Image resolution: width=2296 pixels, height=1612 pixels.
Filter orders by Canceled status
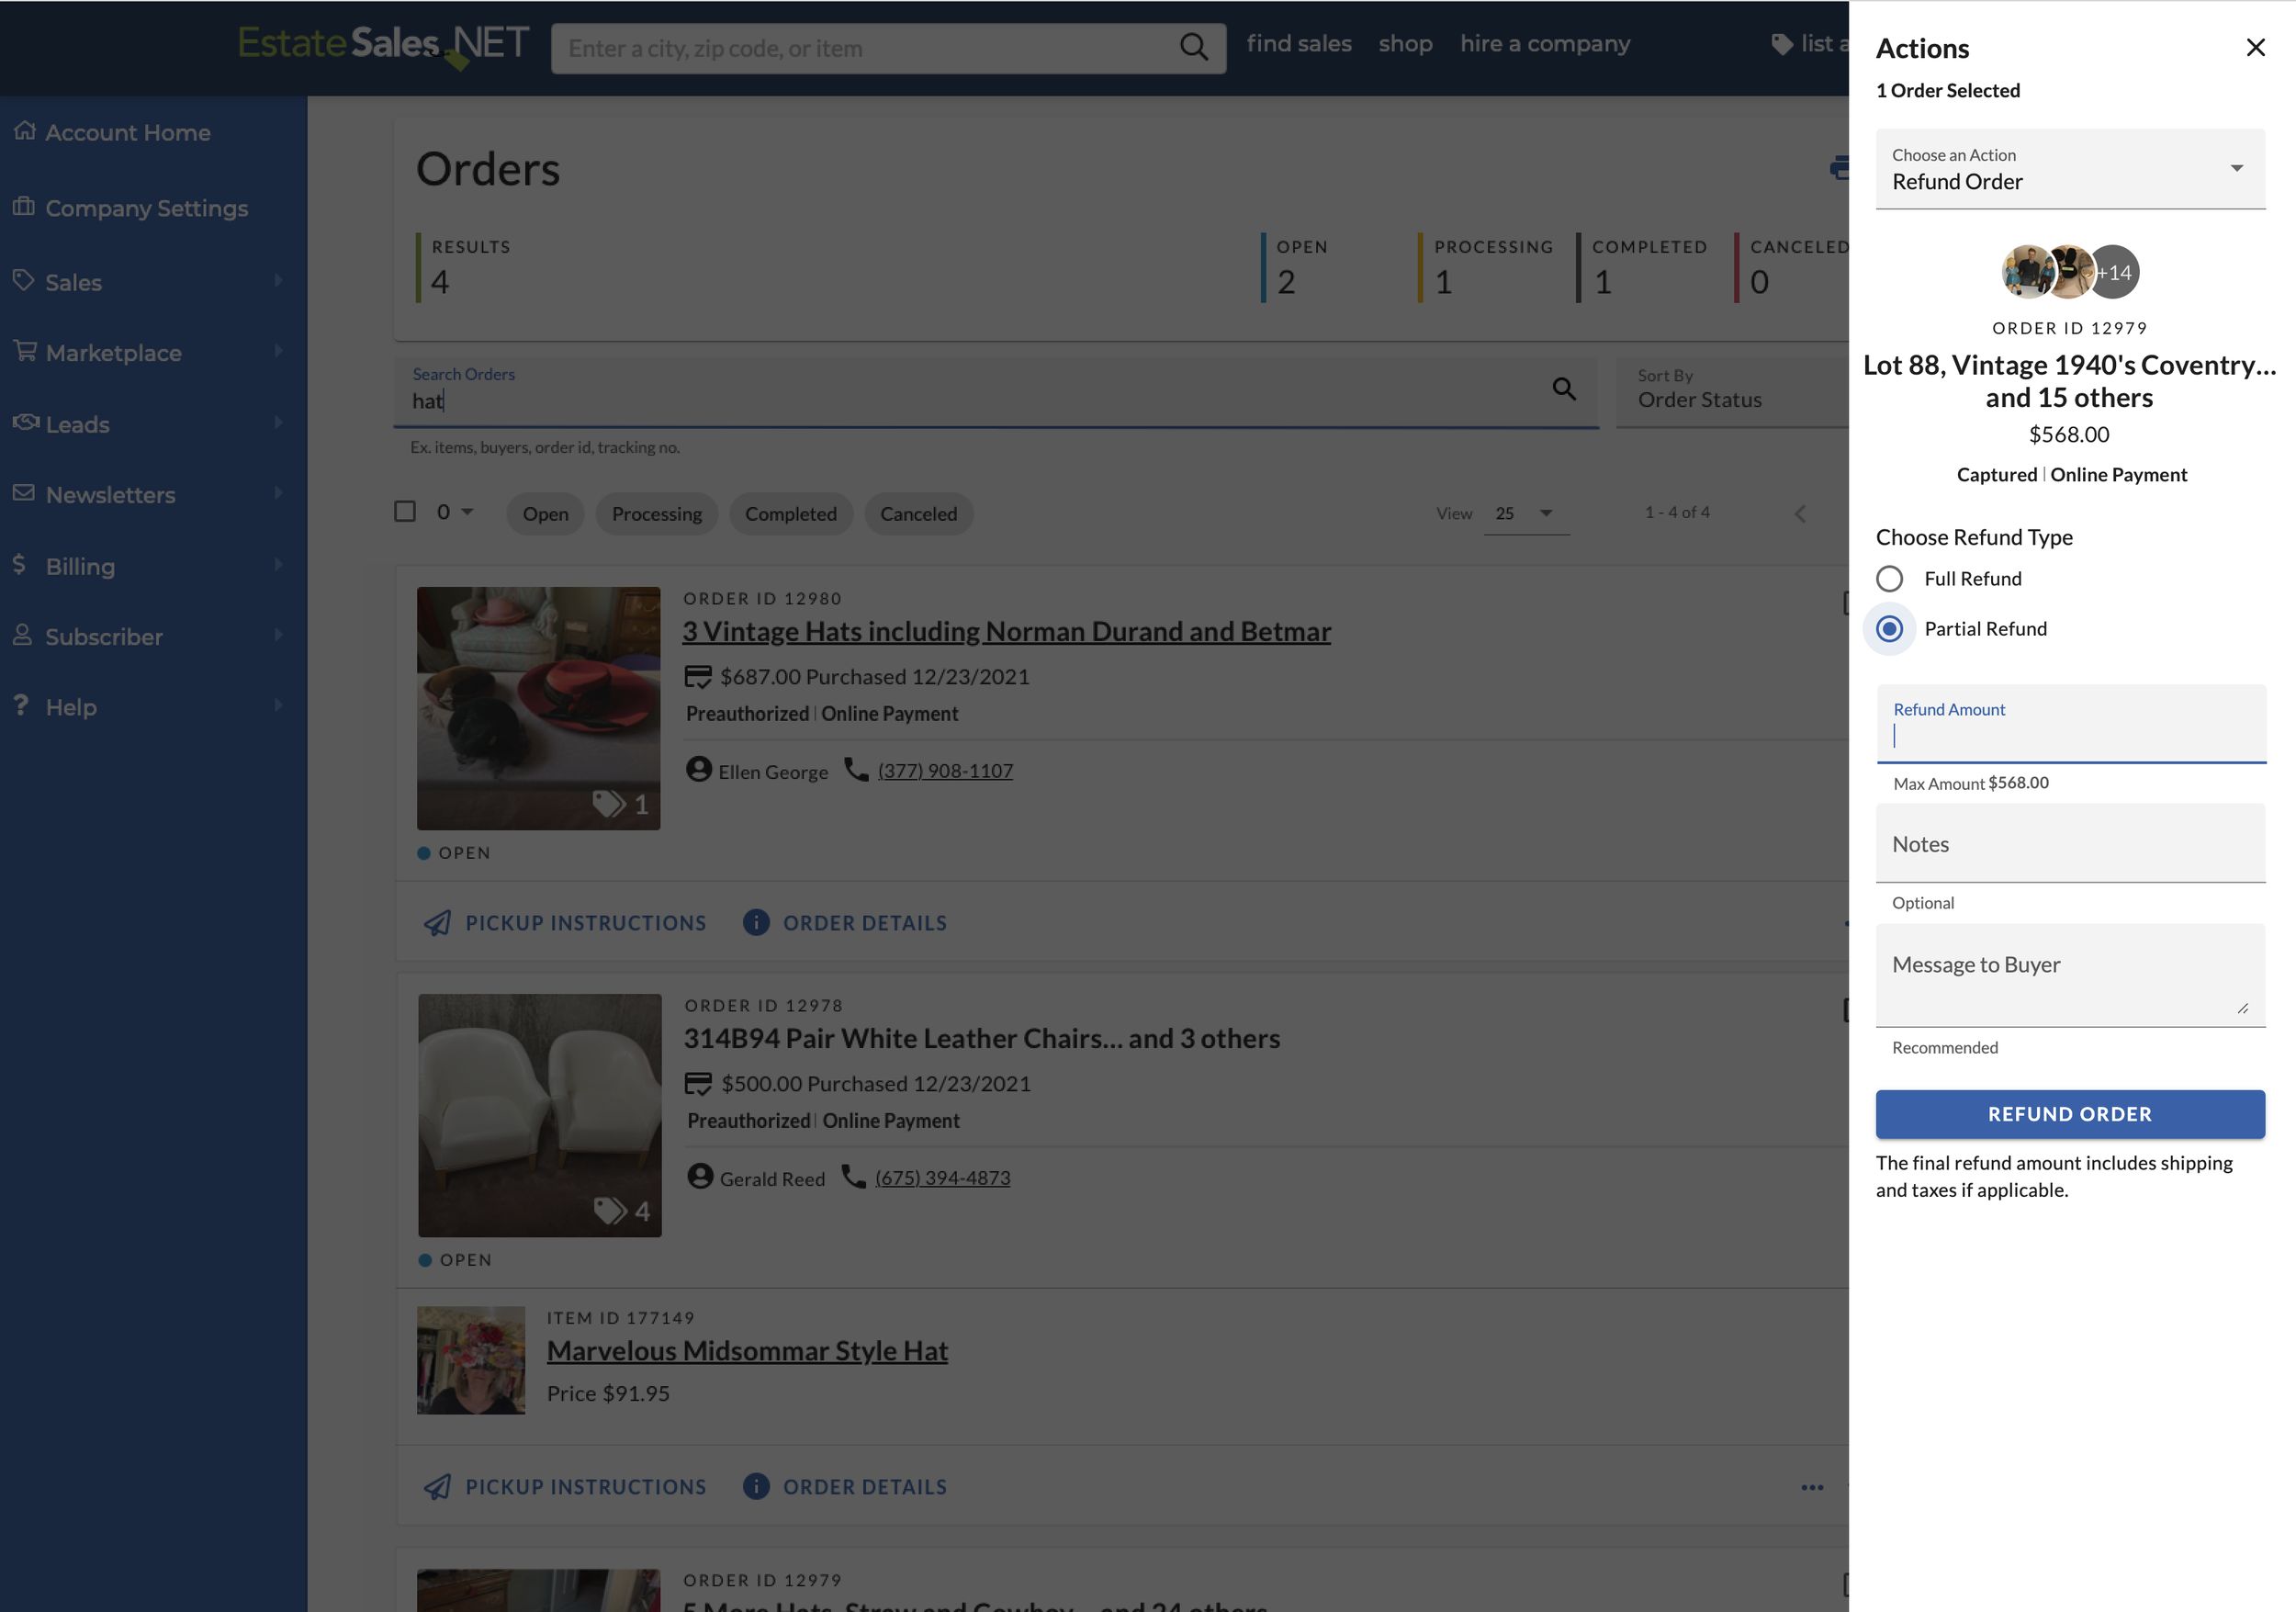pyautogui.click(x=918, y=514)
